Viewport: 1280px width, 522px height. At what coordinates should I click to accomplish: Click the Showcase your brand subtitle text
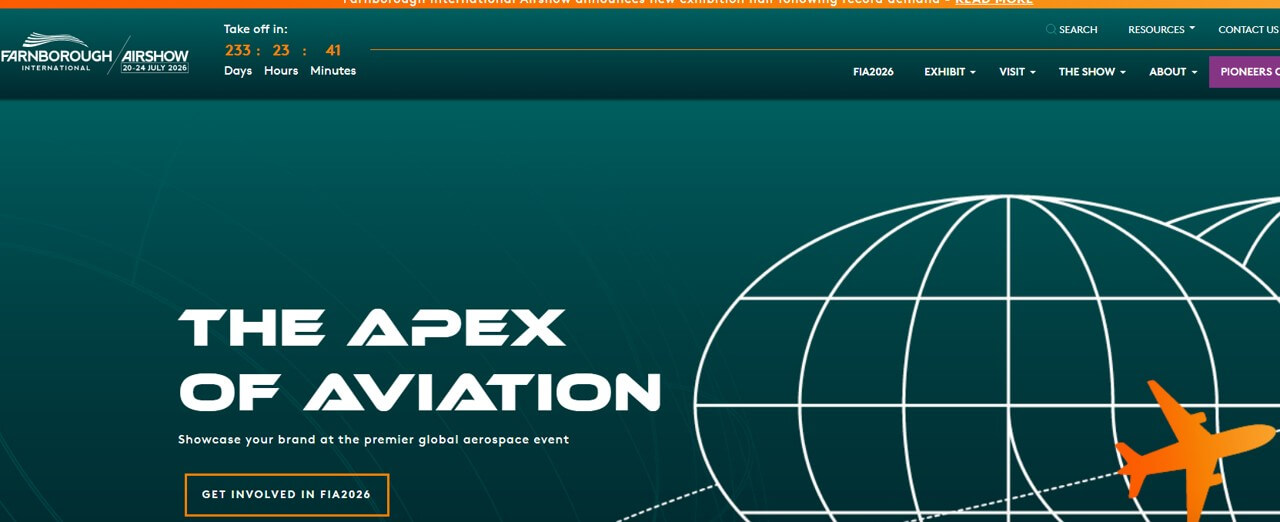[x=373, y=439]
